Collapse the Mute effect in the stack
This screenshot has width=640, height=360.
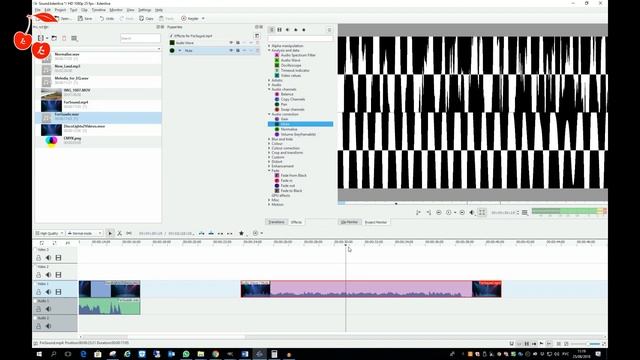coord(180,51)
